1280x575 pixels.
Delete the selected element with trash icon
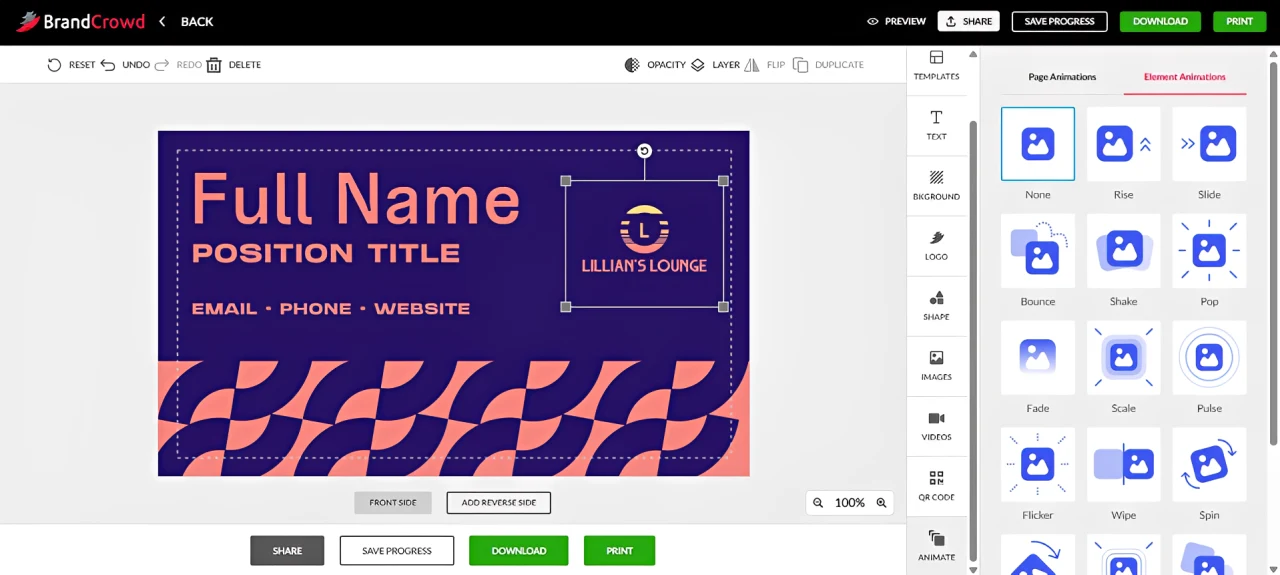click(213, 65)
